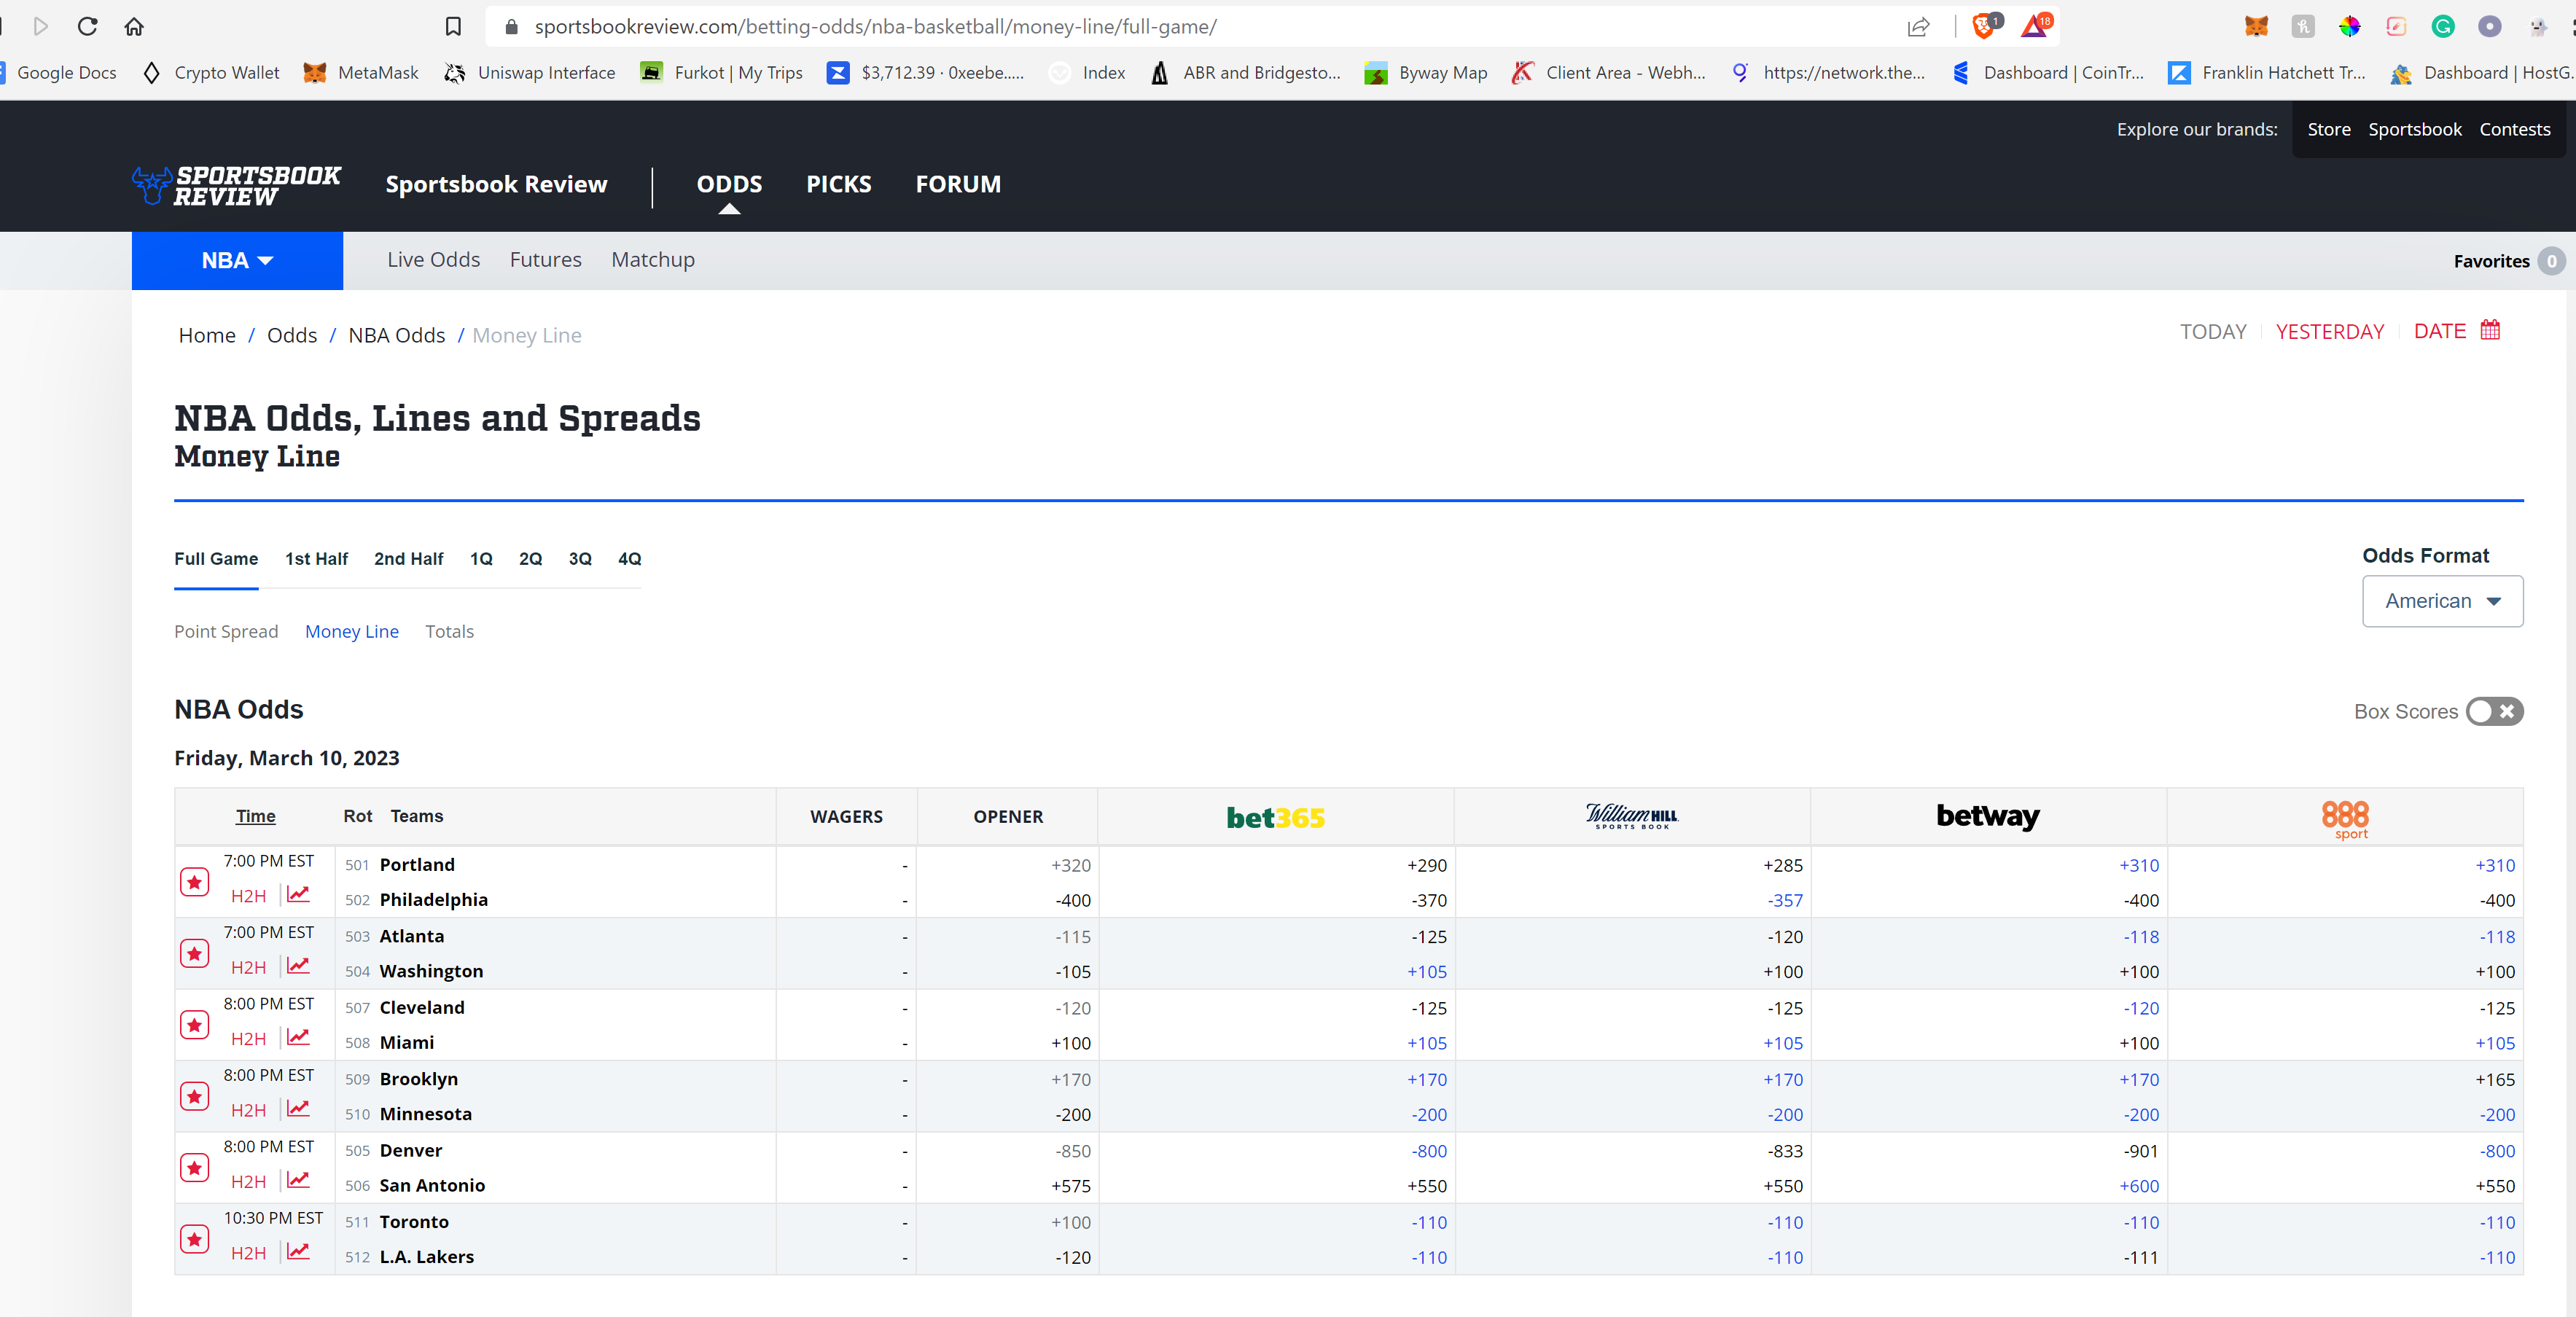Image resolution: width=2576 pixels, height=1317 pixels.
Task: Switch to the 4Q tab
Action: point(629,559)
